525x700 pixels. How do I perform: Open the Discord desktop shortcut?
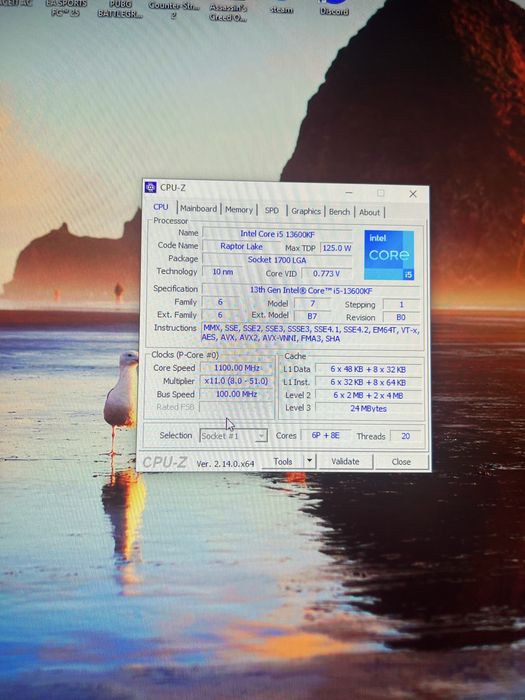pyautogui.click(x=334, y=7)
